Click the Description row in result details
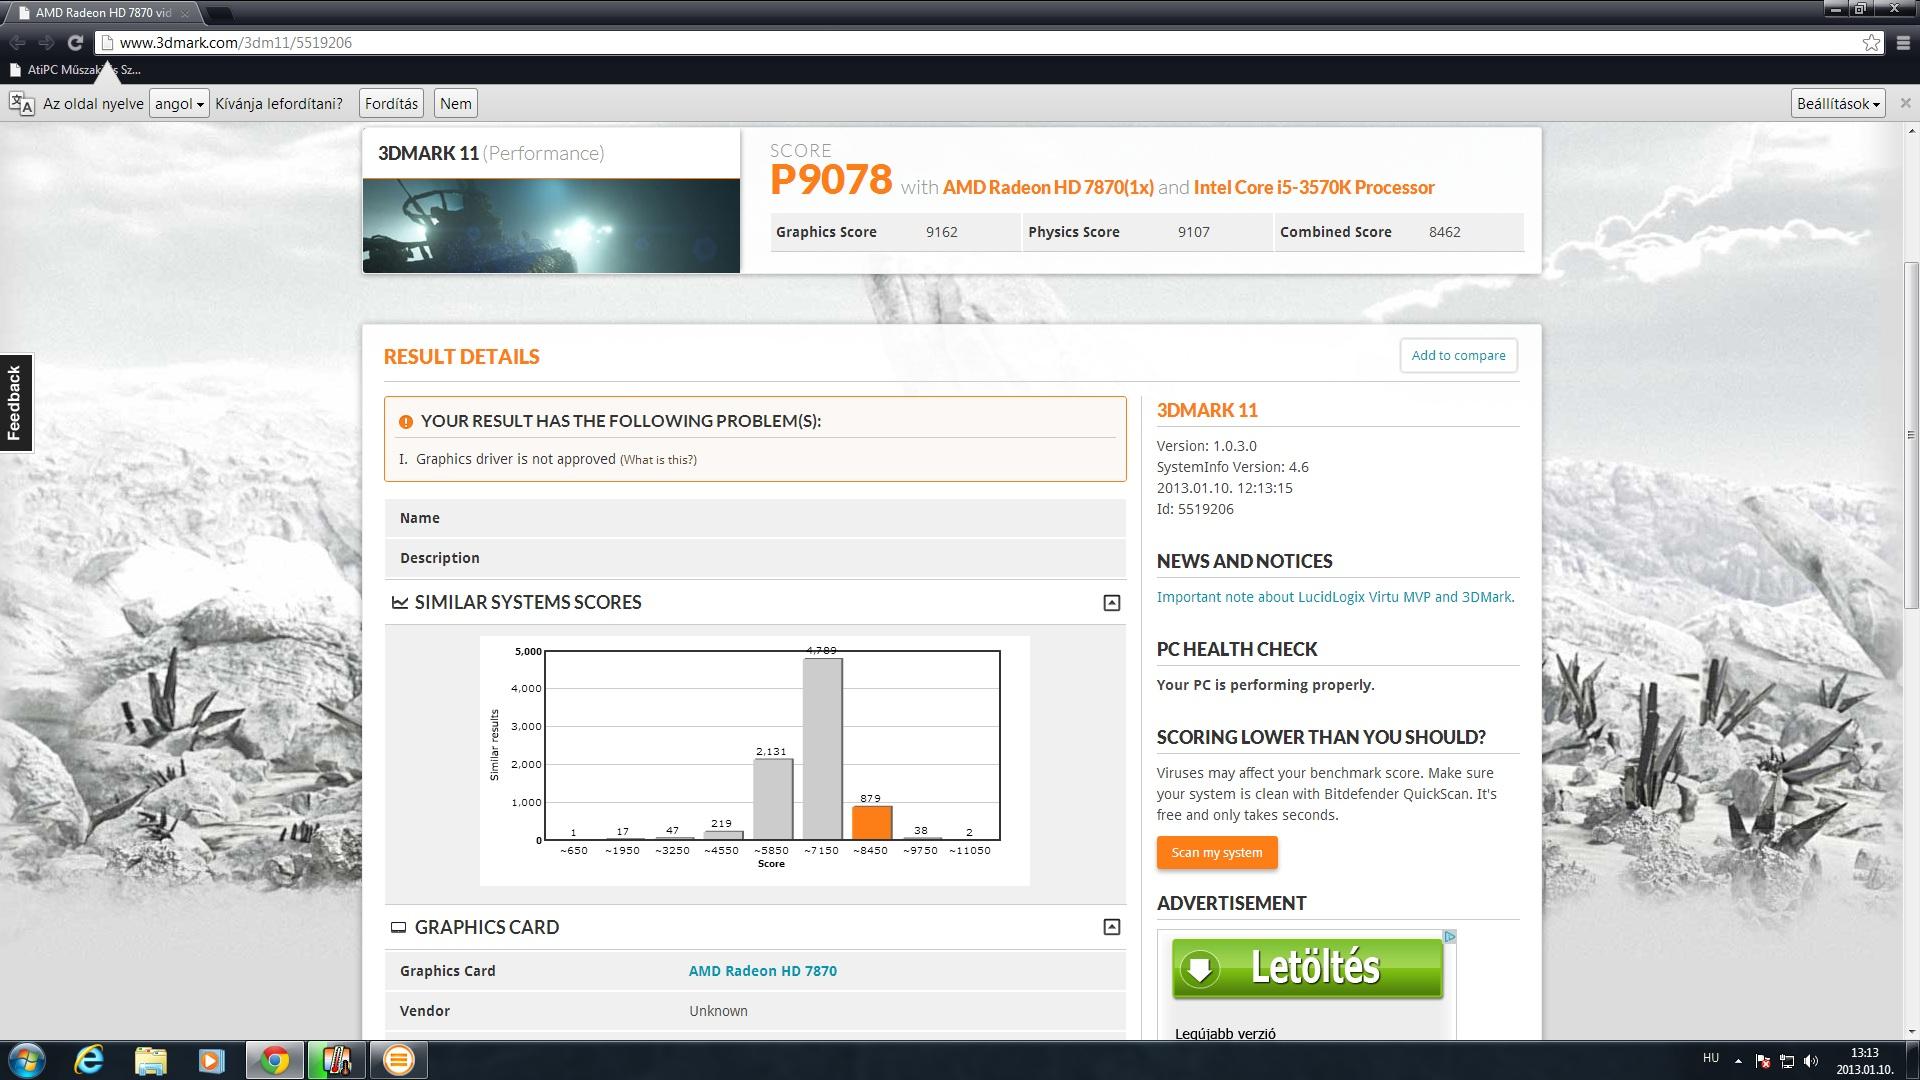The height and width of the screenshot is (1080, 1920). click(755, 558)
